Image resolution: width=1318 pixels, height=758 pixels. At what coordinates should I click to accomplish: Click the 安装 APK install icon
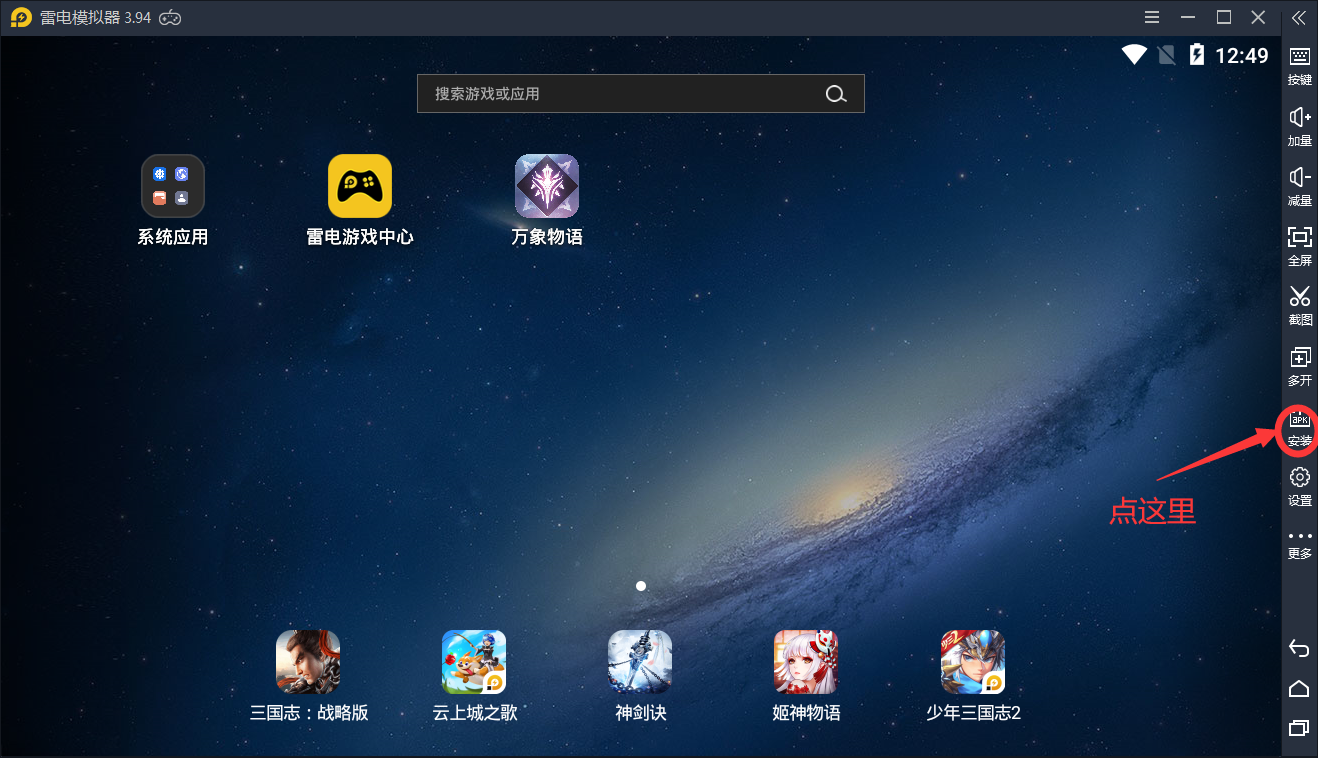(x=1299, y=428)
